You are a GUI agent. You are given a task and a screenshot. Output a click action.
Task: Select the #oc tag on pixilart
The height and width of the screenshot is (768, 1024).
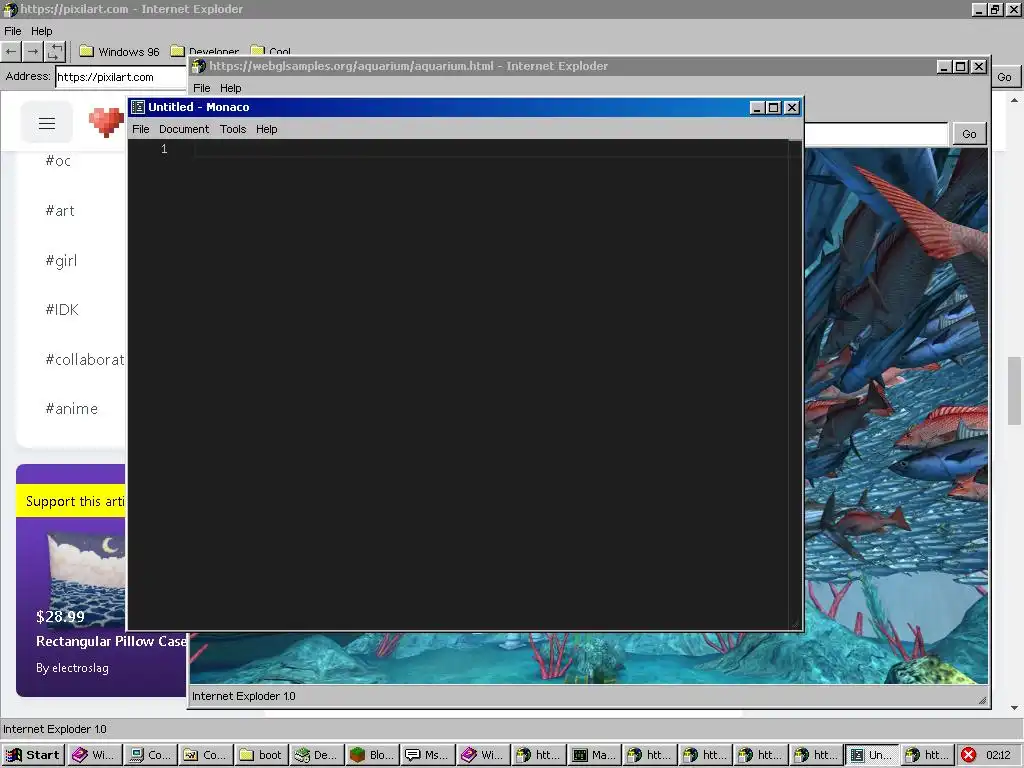58,161
